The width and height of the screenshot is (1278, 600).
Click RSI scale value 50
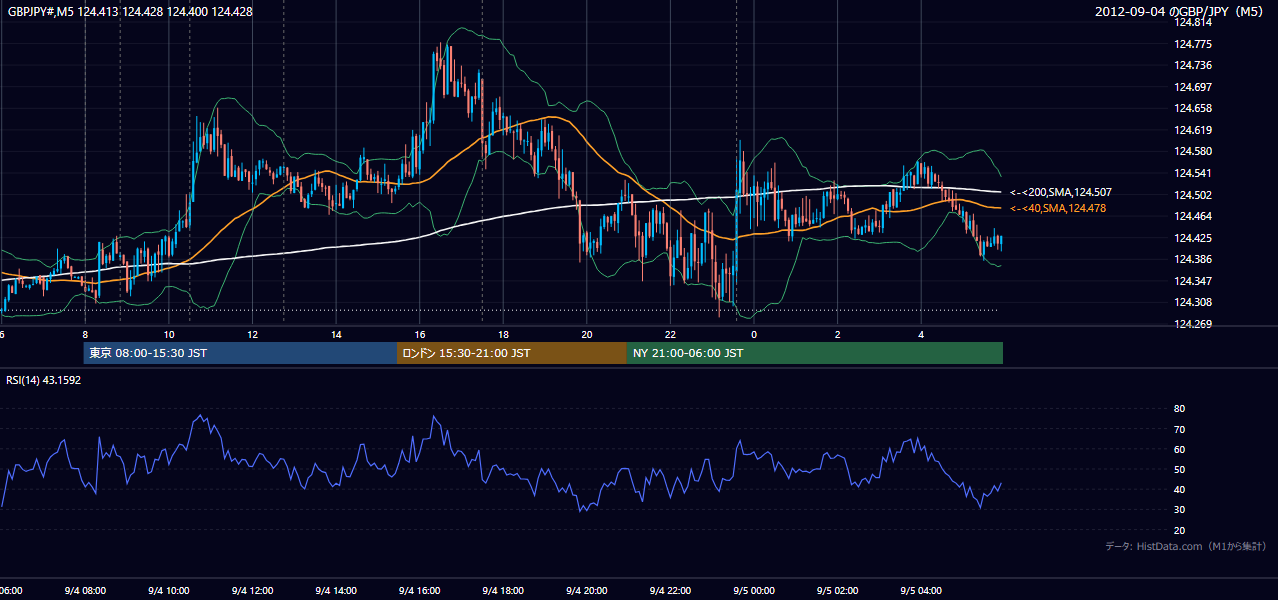tap(1179, 469)
